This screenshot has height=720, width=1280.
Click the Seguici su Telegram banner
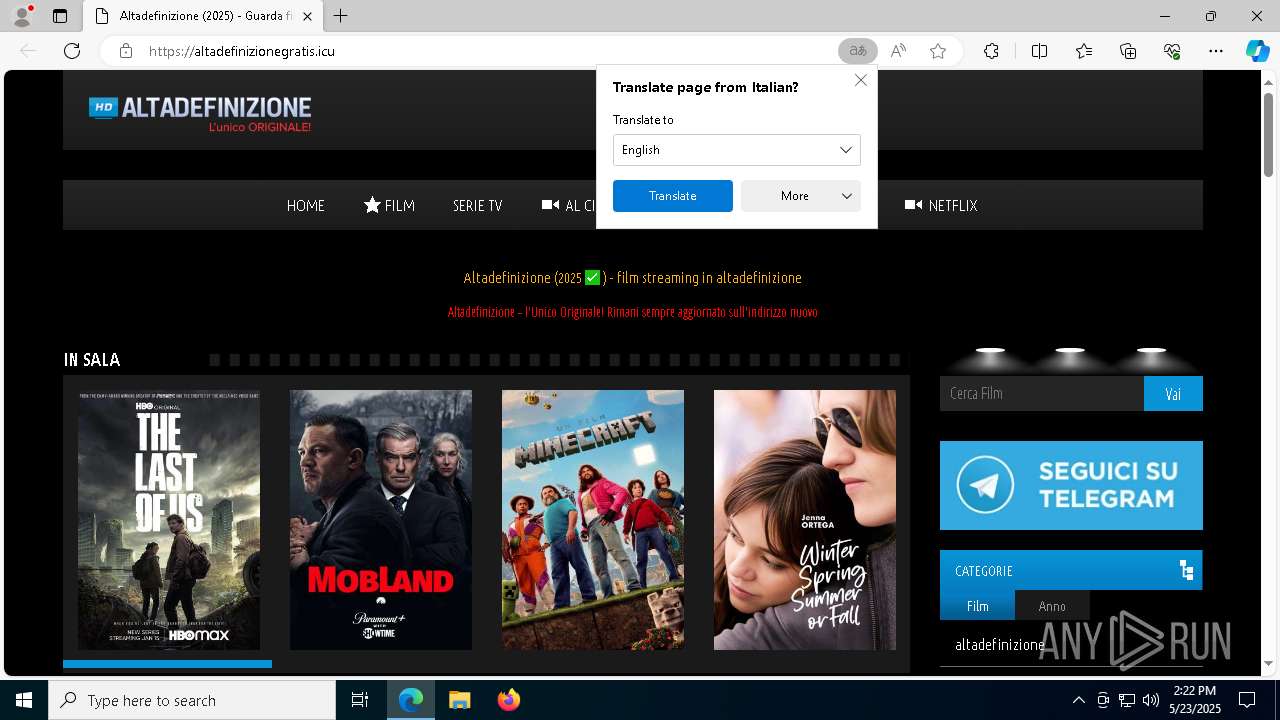pyautogui.click(x=1071, y=485)
